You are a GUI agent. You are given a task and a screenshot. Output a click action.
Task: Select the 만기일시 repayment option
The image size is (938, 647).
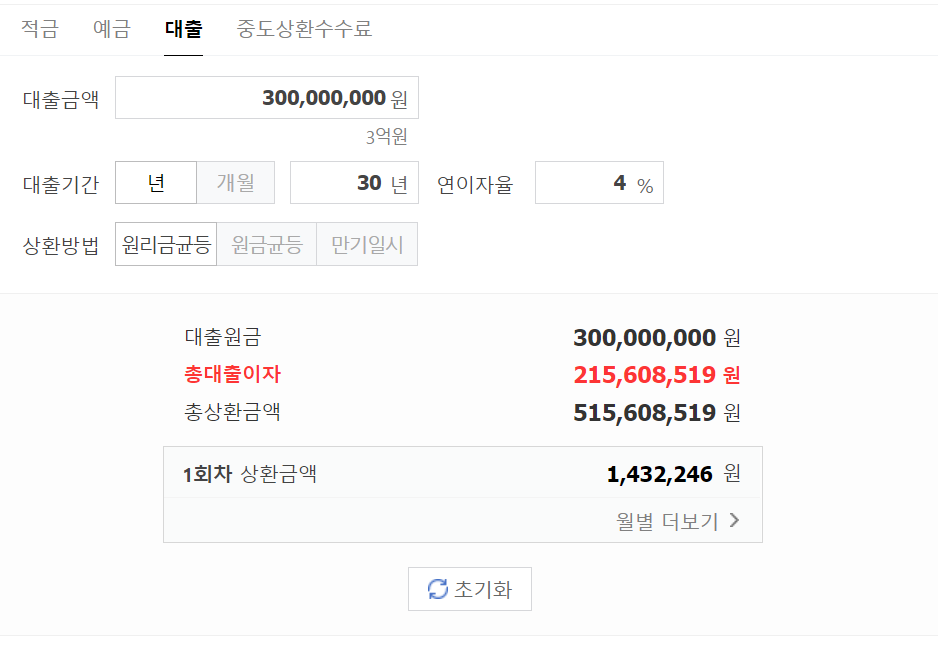366,243
